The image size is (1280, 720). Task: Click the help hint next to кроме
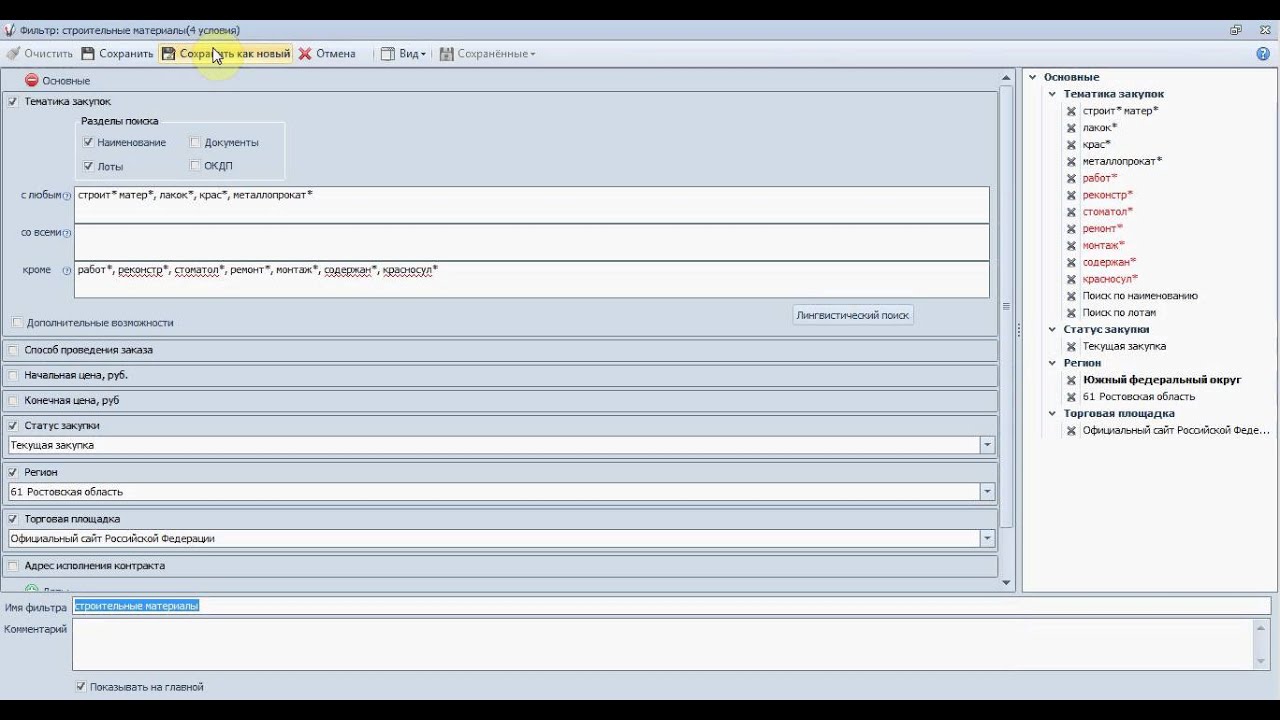67,270
